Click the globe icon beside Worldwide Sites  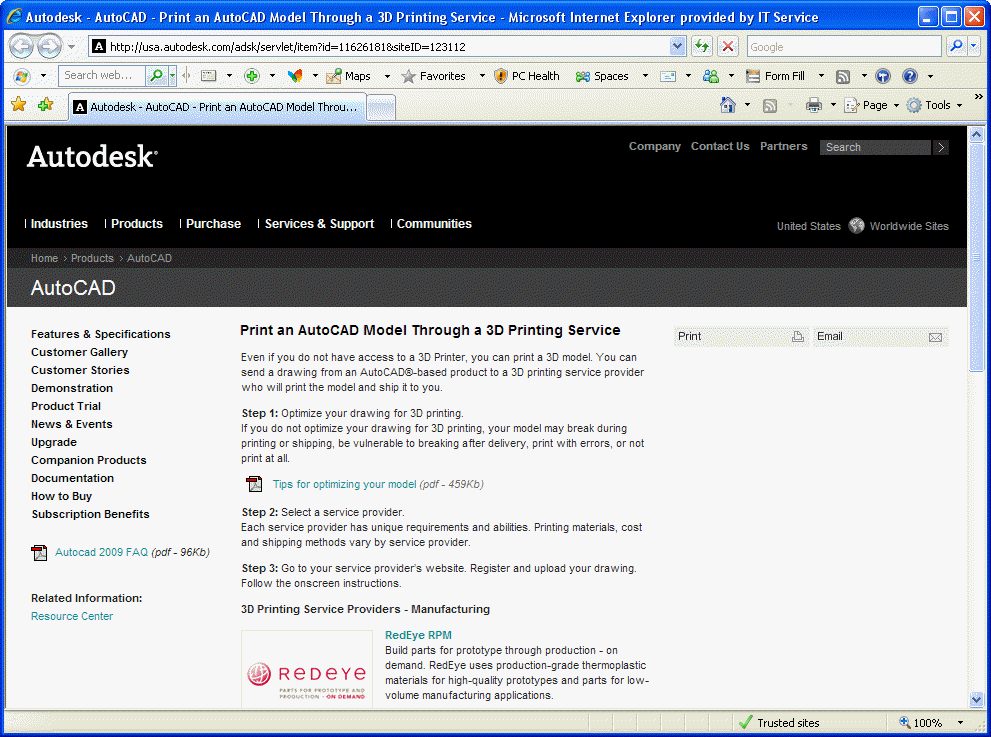[x=856, y=226]
